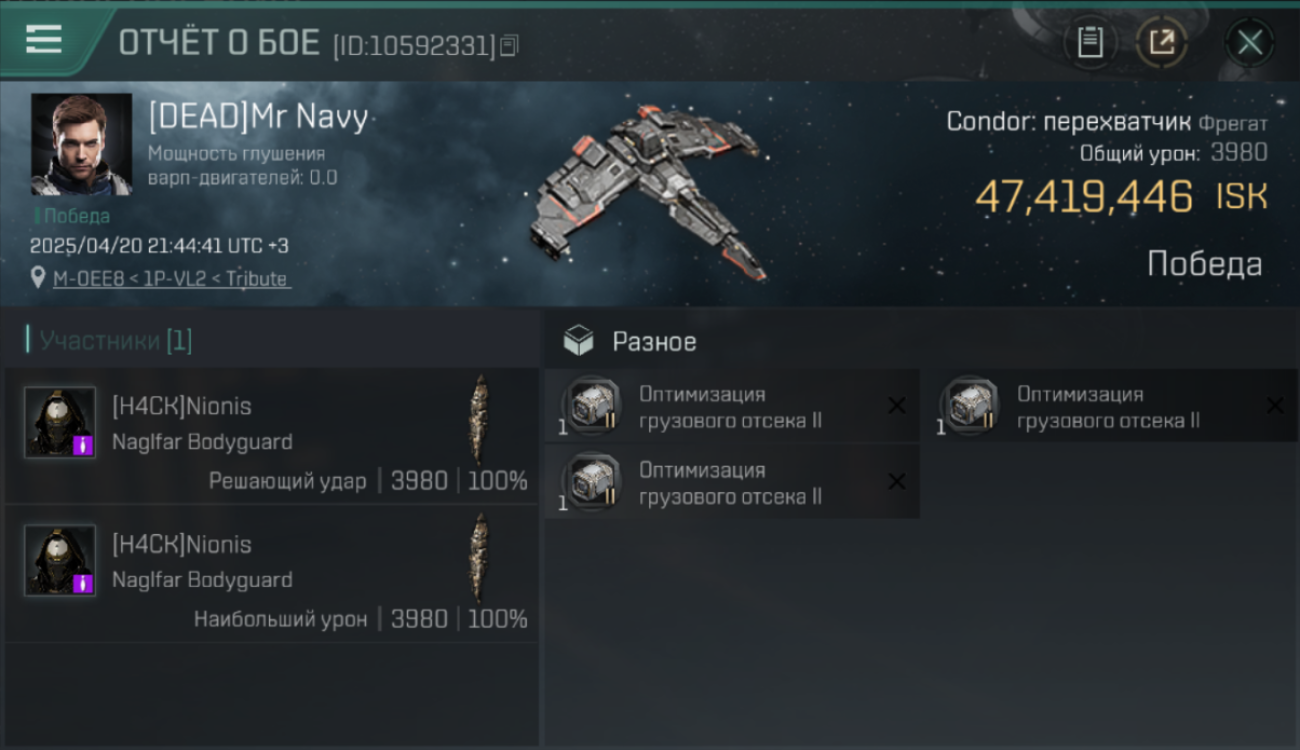View Mr Navy's pilot portrait
The height and width of the screenshot is (750, 1300).
[x=81, y=143]
